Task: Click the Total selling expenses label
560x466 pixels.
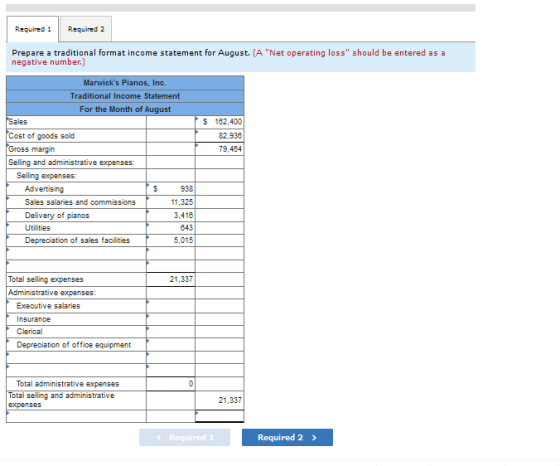Action: click(46, 279)
